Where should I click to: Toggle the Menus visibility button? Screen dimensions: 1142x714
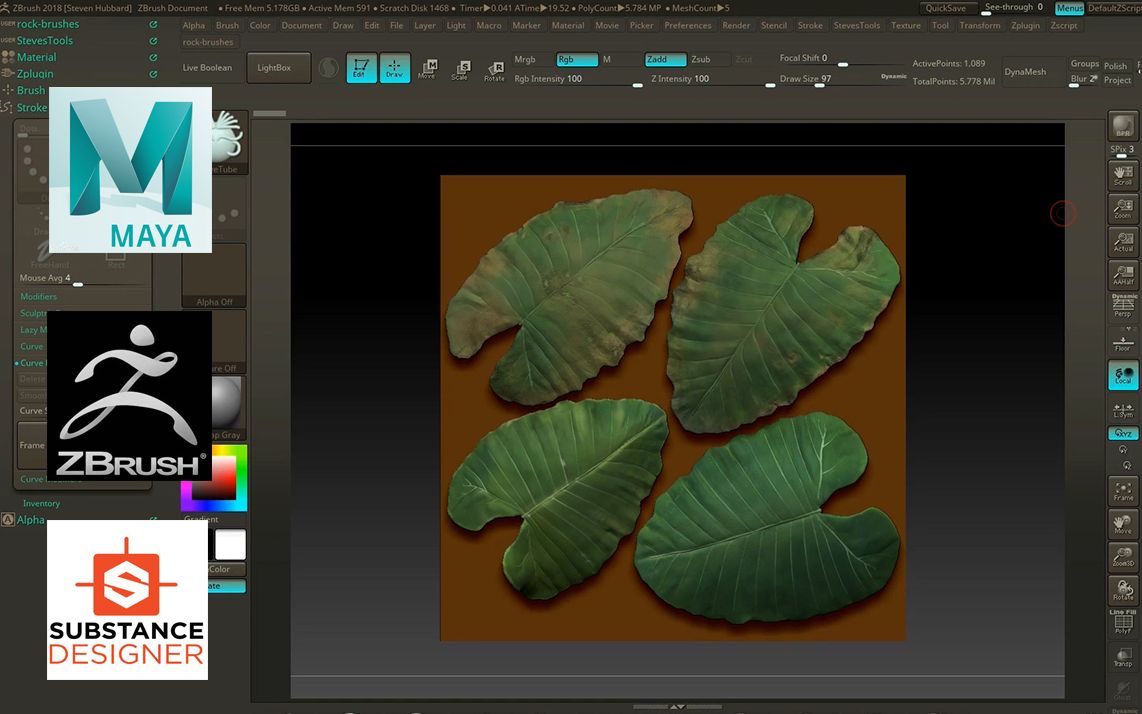[1069, 8]
